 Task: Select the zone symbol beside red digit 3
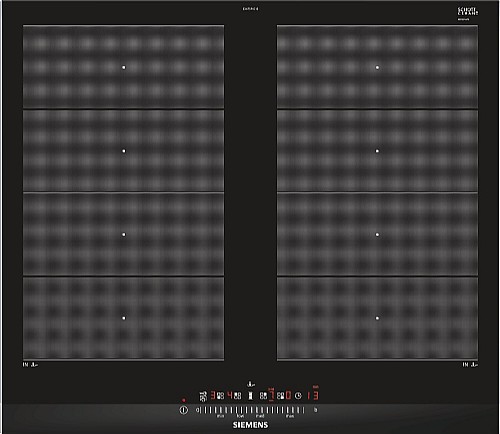[x=220, y=396]
